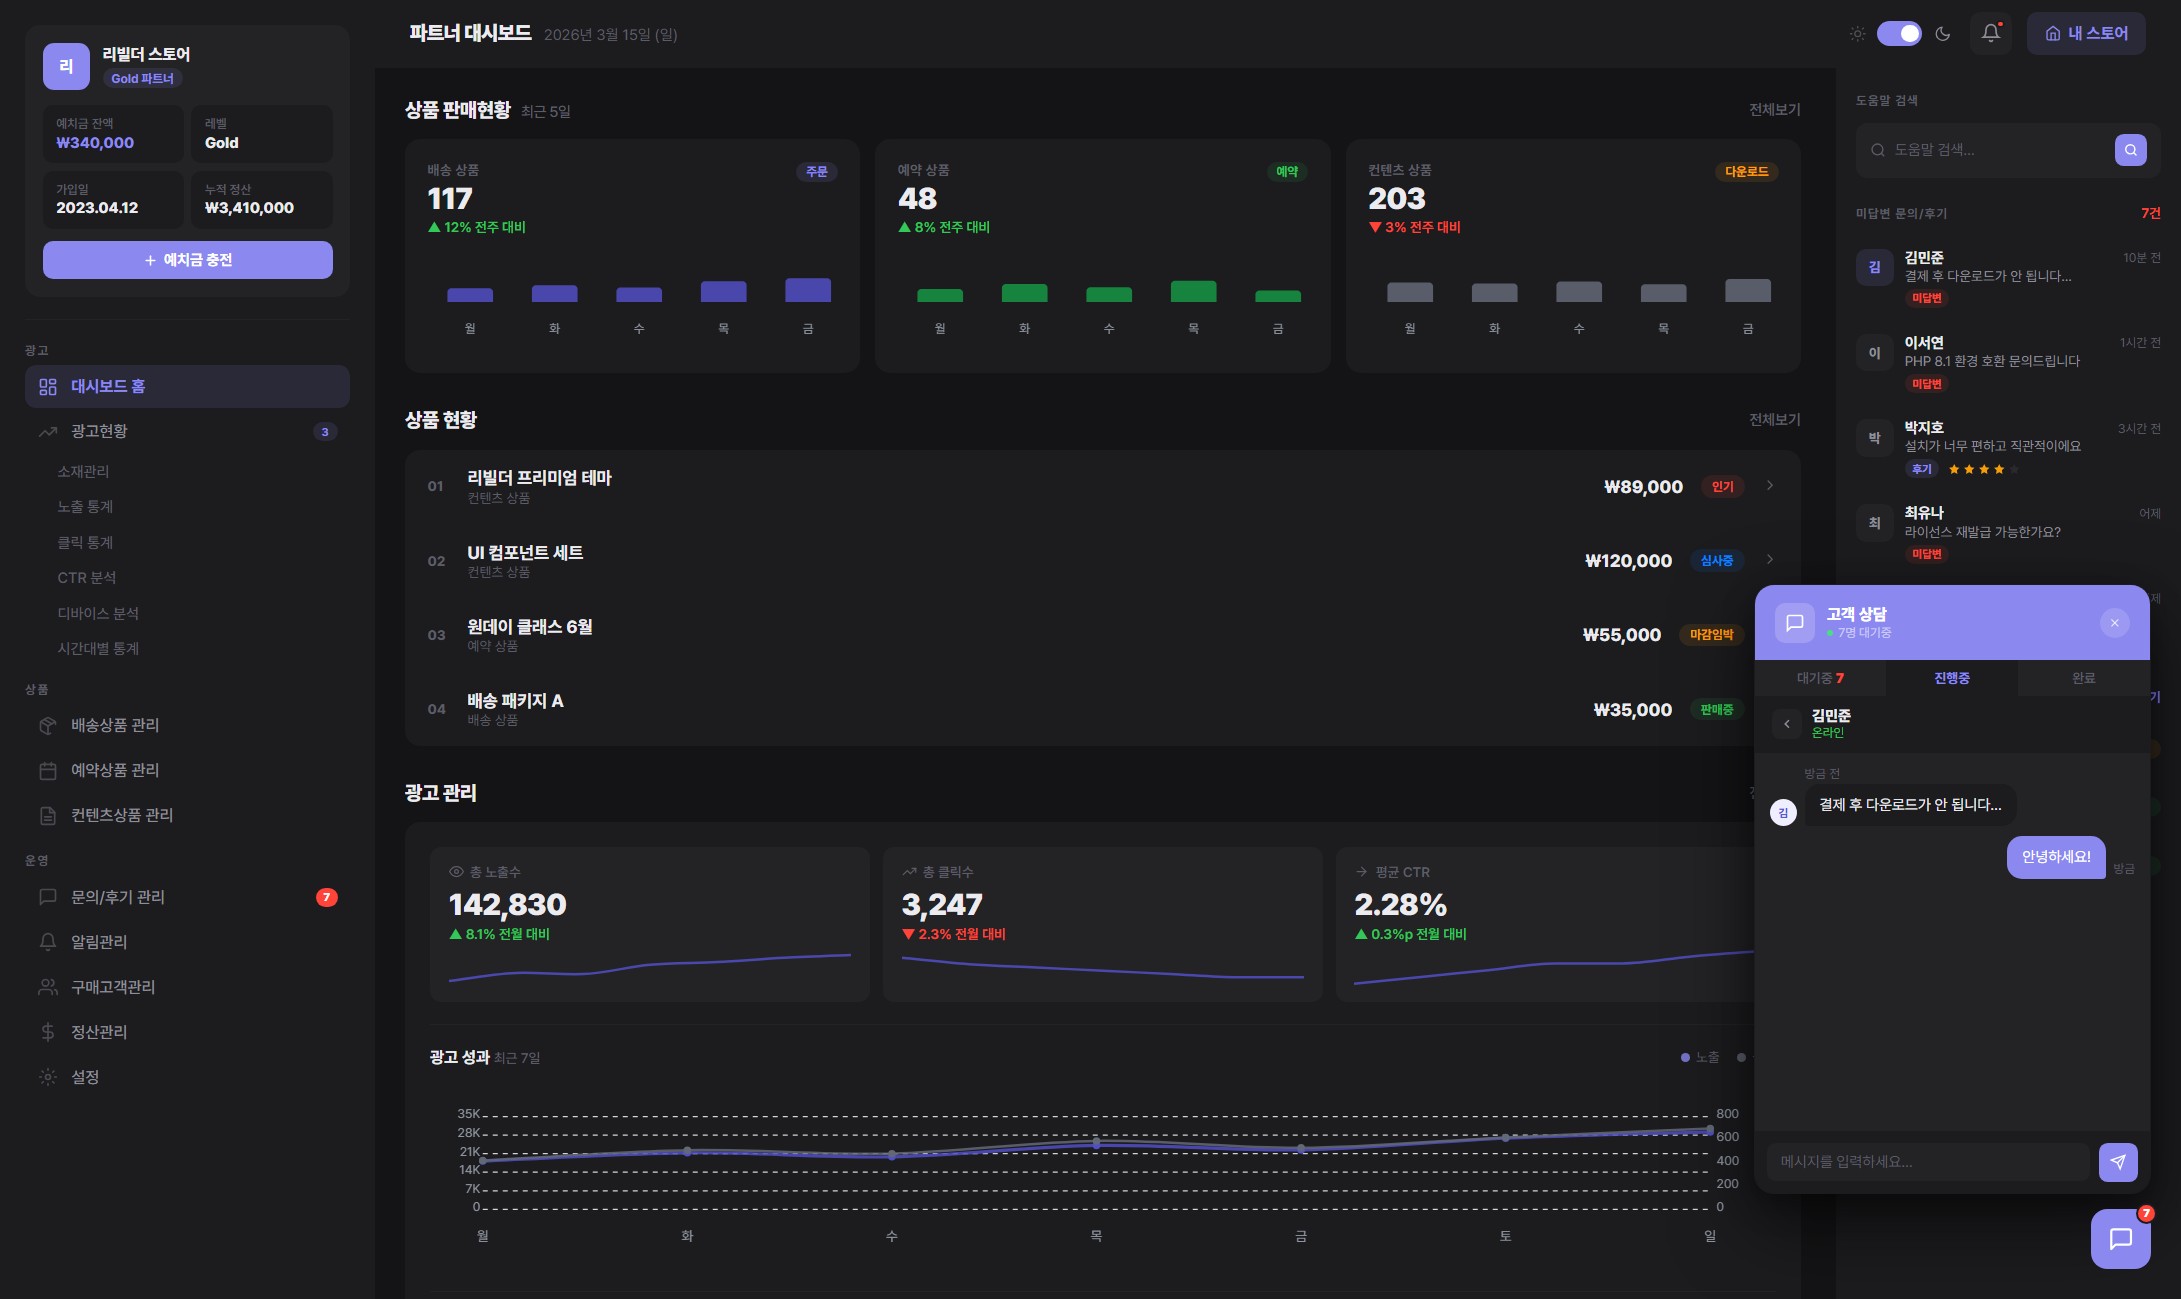The width and height of the screenshot is (2181, 1299).
Task: Toggle 노출 series in chart legend
Action: pyautogui.click(x=1700, y=1057)
